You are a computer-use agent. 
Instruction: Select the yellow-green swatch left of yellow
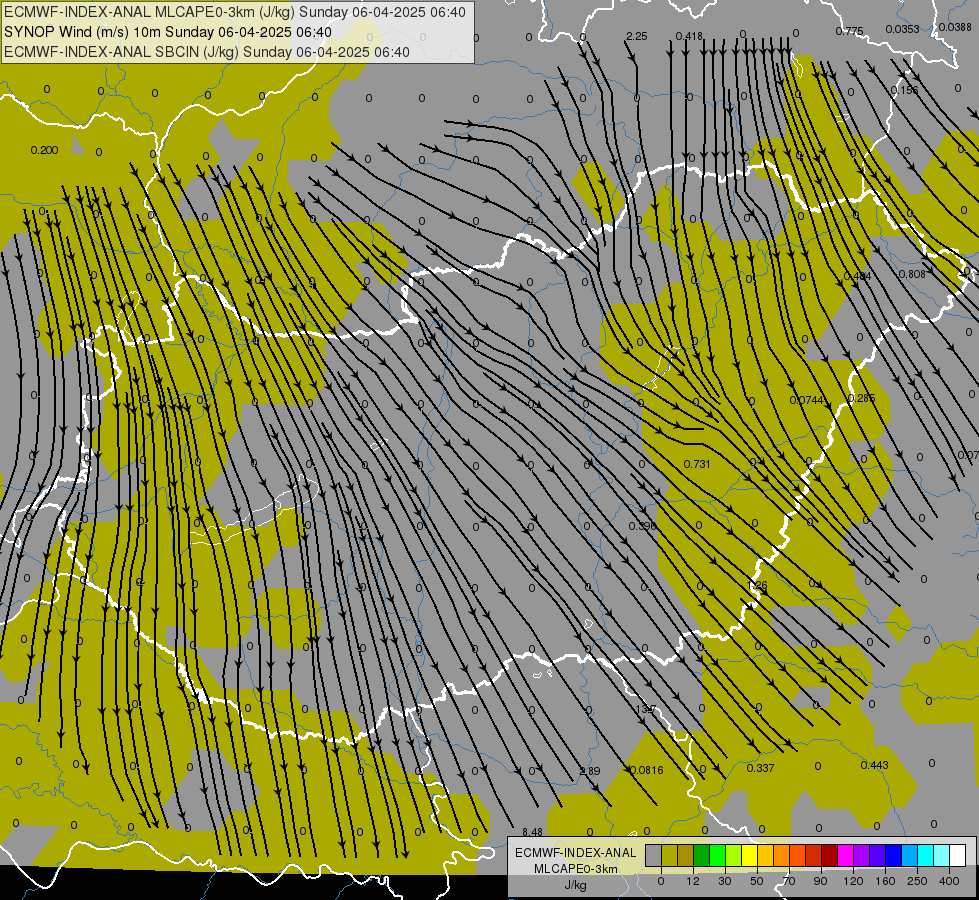click(734, 855)
